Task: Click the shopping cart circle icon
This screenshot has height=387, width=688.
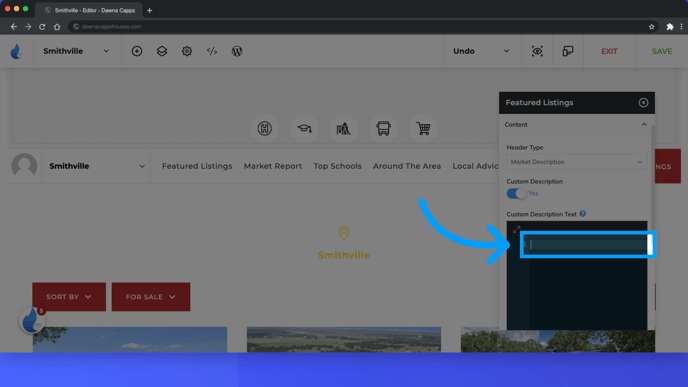Action: pyautogui.click(x=423, y=129)
